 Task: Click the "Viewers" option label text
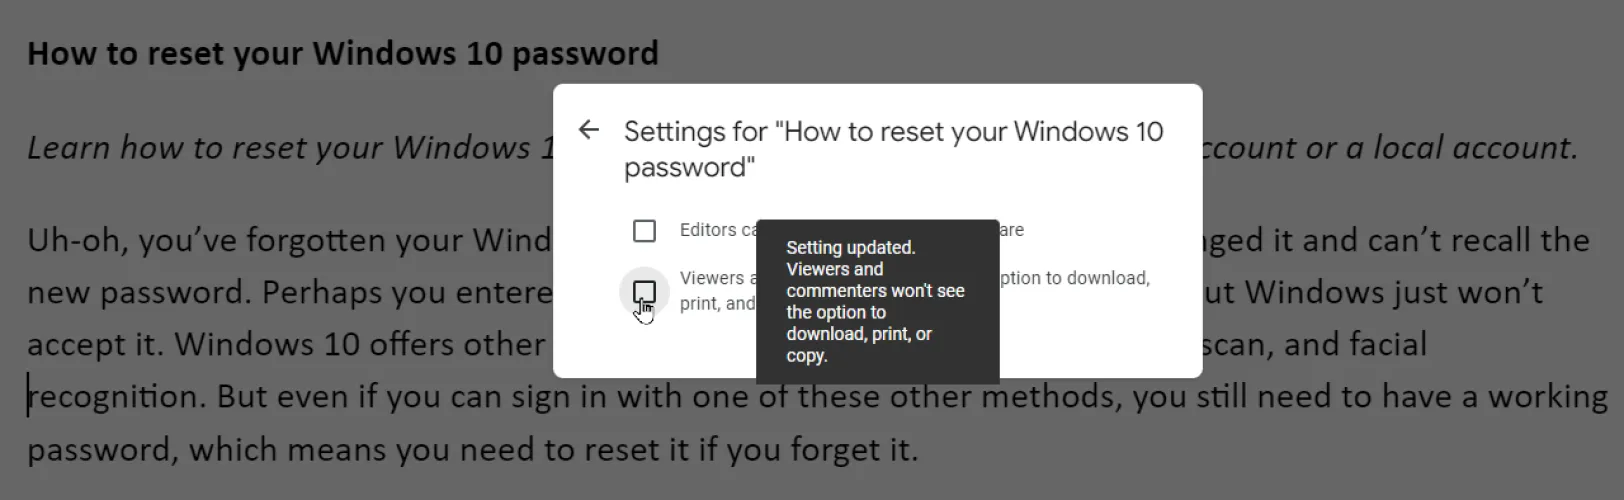(712, 278)
